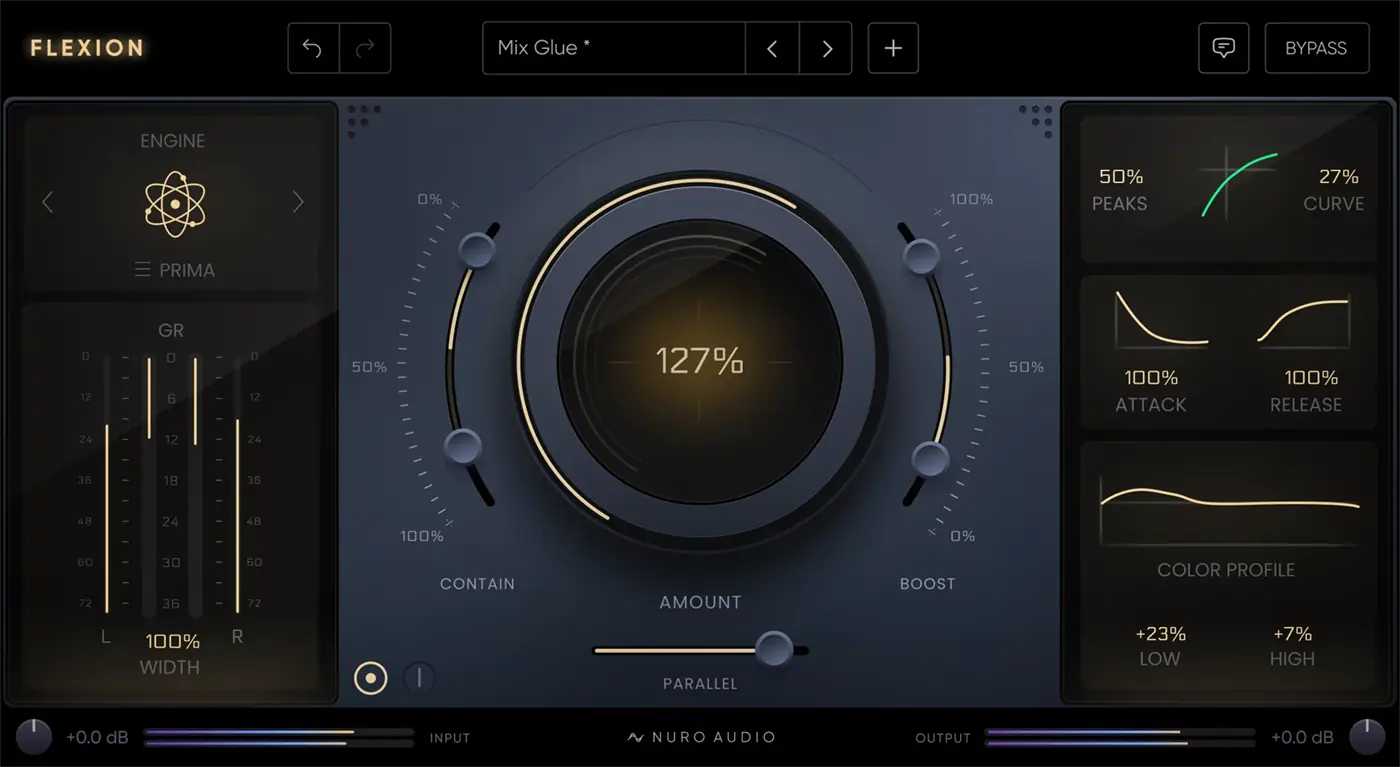Click the ENGINE heading text
Viewport: 1400px width, 767px height.
click(x=173, y=141)
